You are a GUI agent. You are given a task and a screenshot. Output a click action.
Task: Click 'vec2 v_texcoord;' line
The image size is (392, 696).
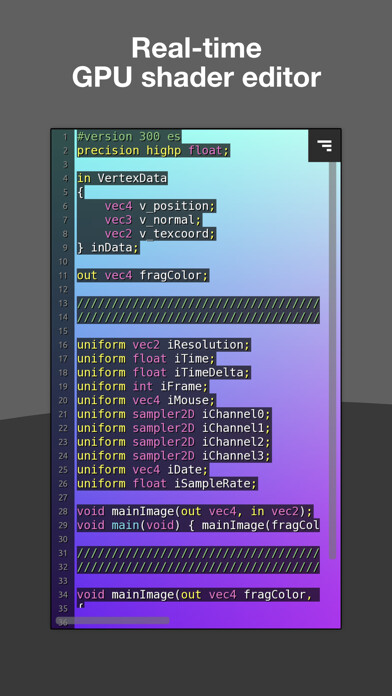(160, 233)
